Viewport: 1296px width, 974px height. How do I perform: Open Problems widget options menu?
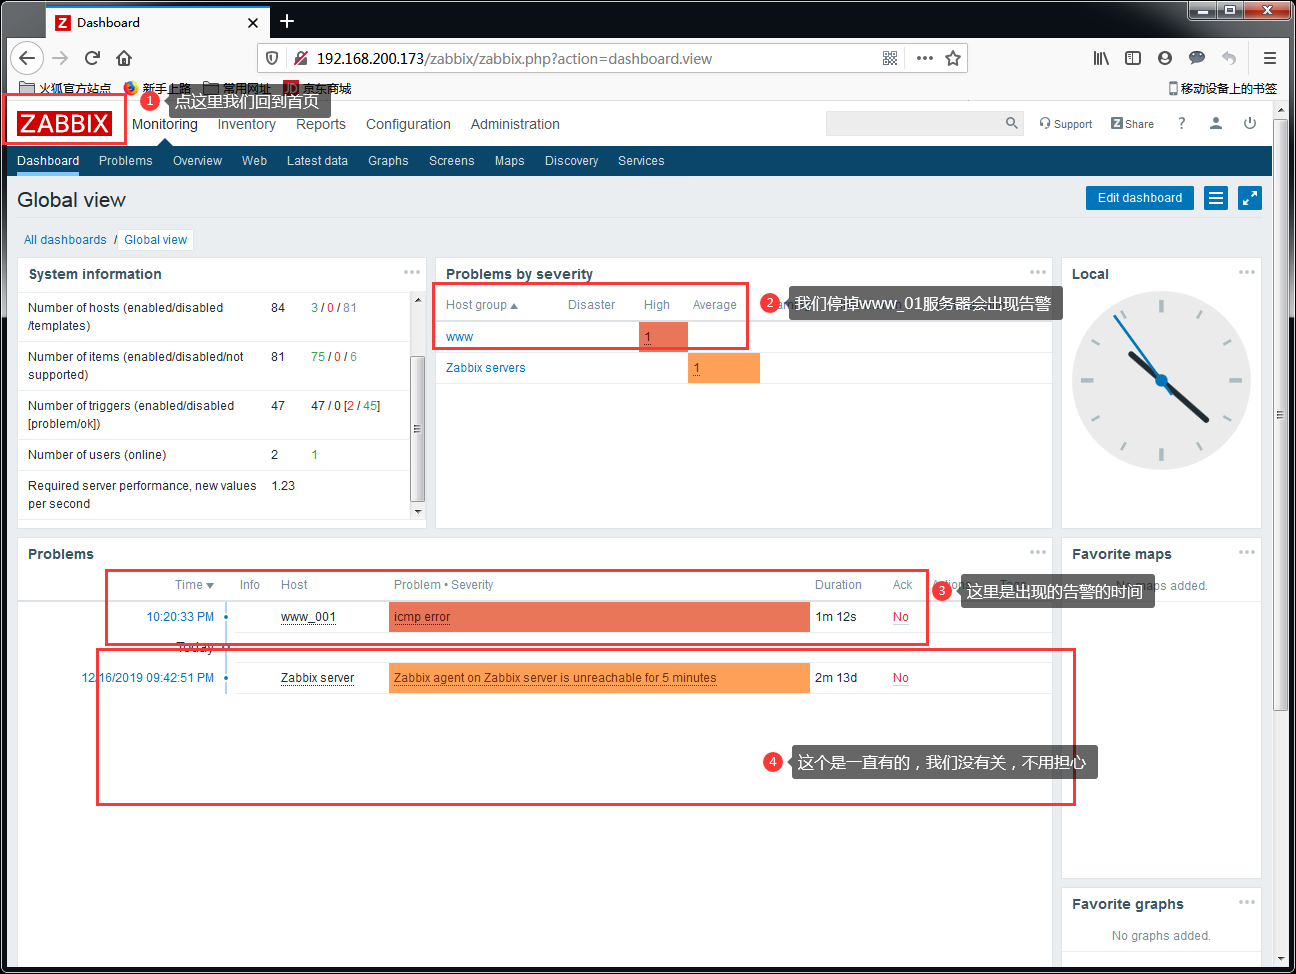coord(1038,552)
